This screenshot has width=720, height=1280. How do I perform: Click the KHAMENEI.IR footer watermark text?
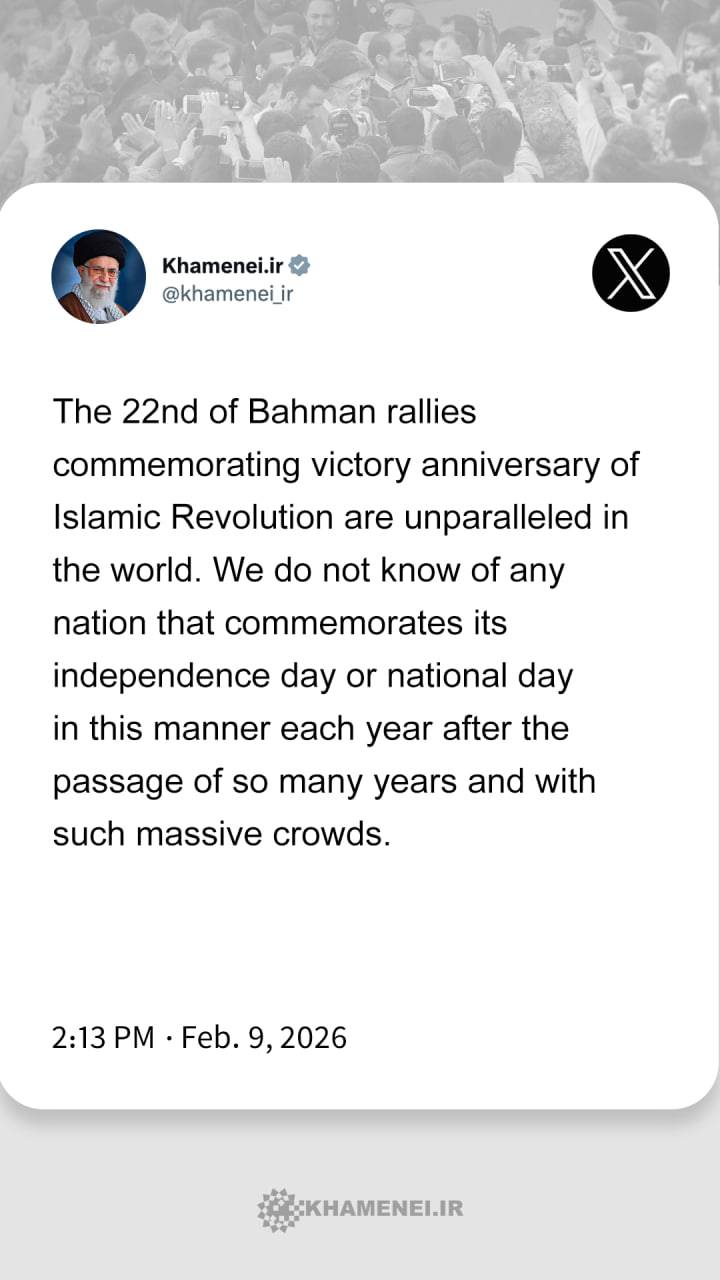click(382, 1208)
